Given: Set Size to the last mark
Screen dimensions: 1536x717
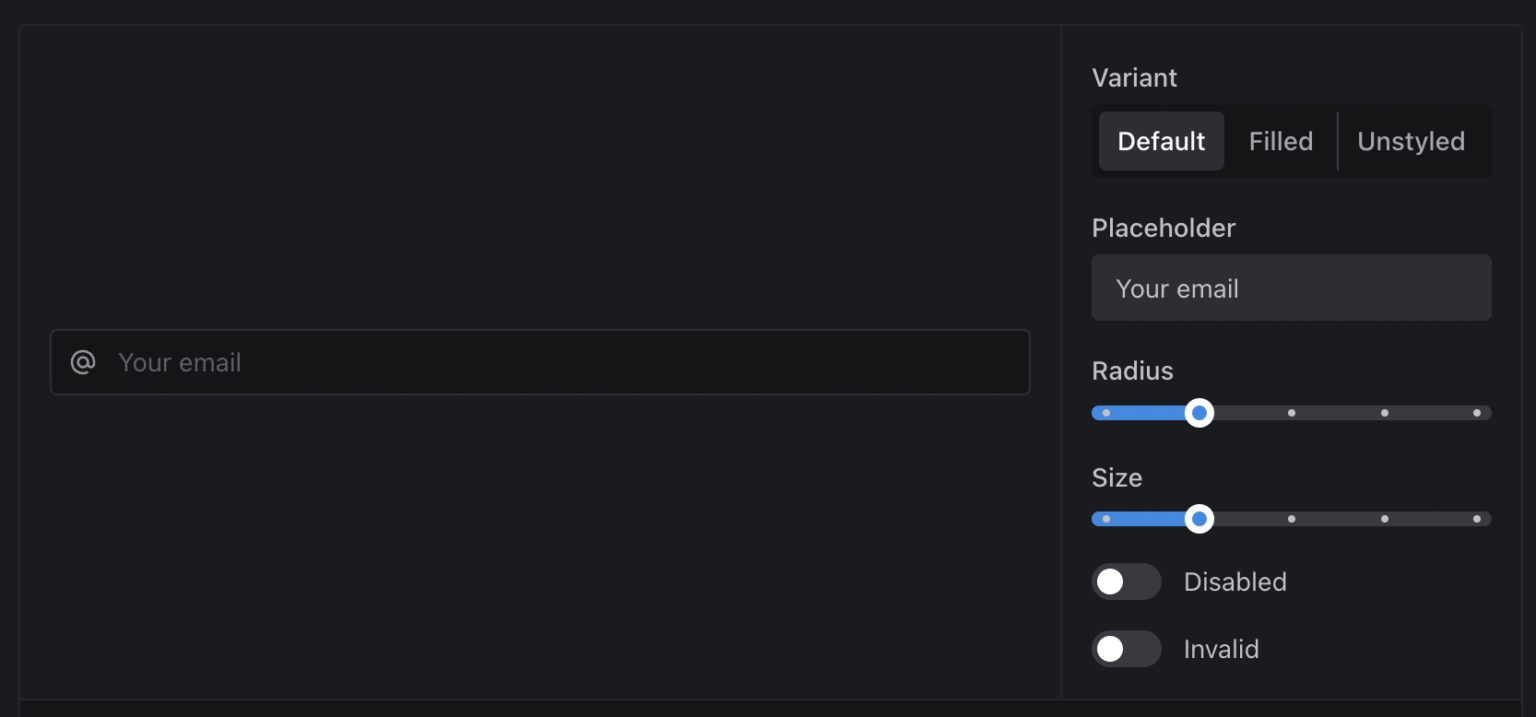Looking at the screenshot, I should [x=1476, y=519].
